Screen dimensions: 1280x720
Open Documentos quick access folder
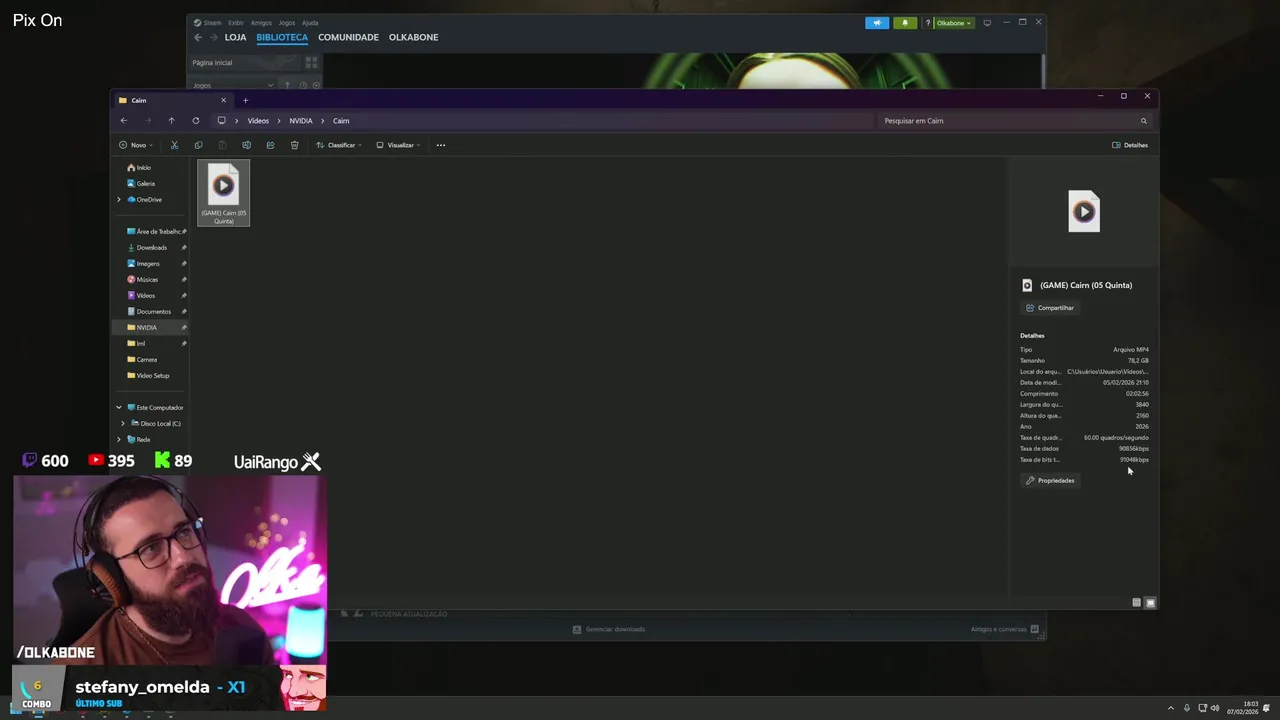tap(149, 312)
